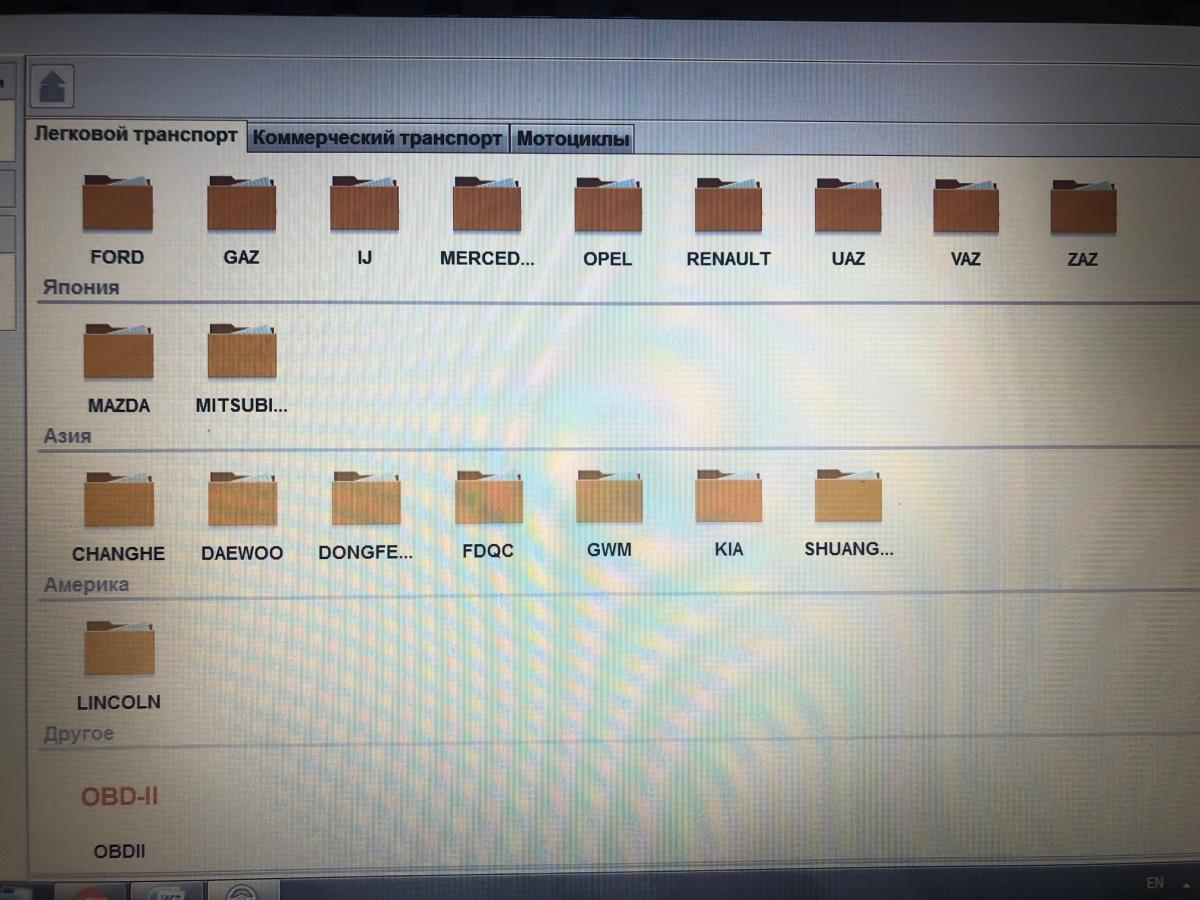
Task: Open the RENAULT folder
Action: click(729, 204)
